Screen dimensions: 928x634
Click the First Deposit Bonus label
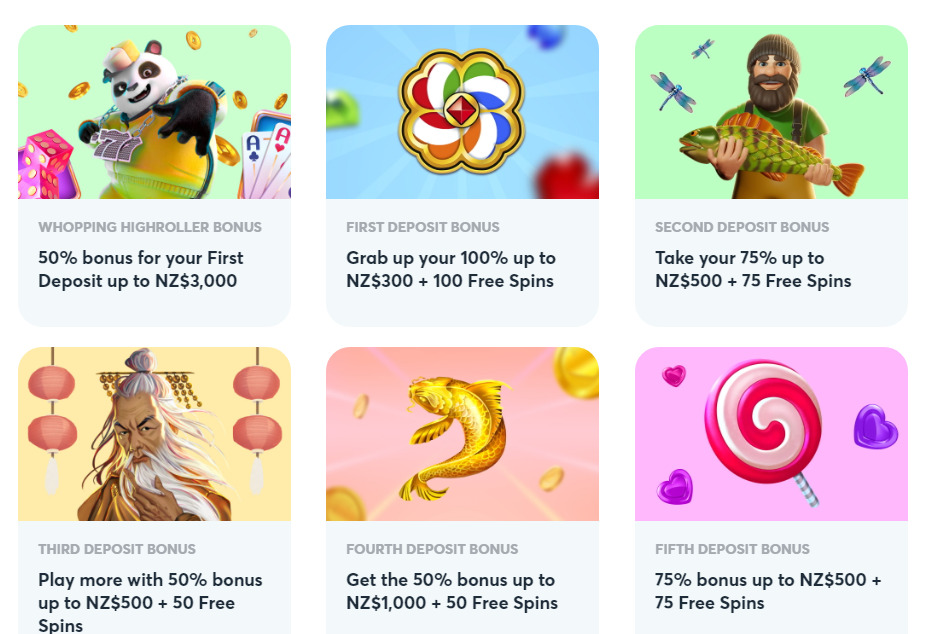pos(423,227)
